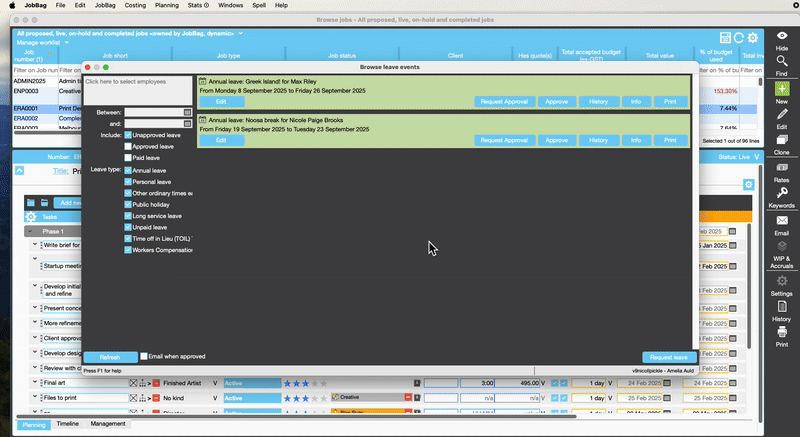Open the Windows menu
800x437 pixels.
(x=231, y=5)
